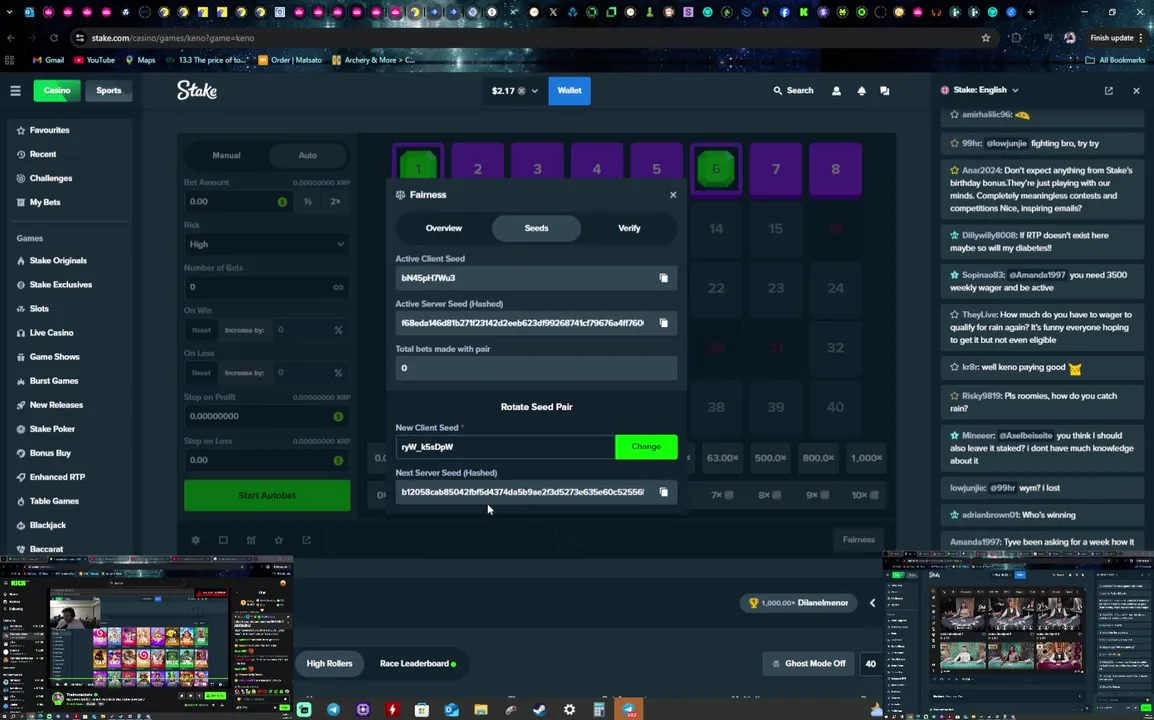Show the High Rollers tab
1154x720 pixels.
[329, 663]
